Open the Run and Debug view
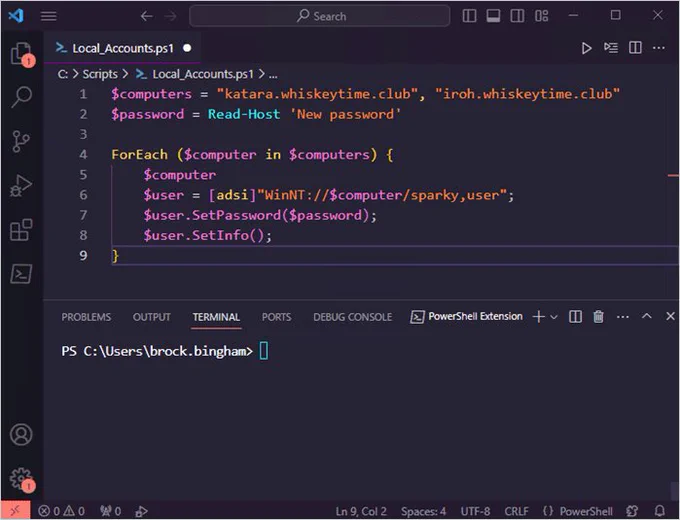Viewport: 680px width, 520px height. 21,186
